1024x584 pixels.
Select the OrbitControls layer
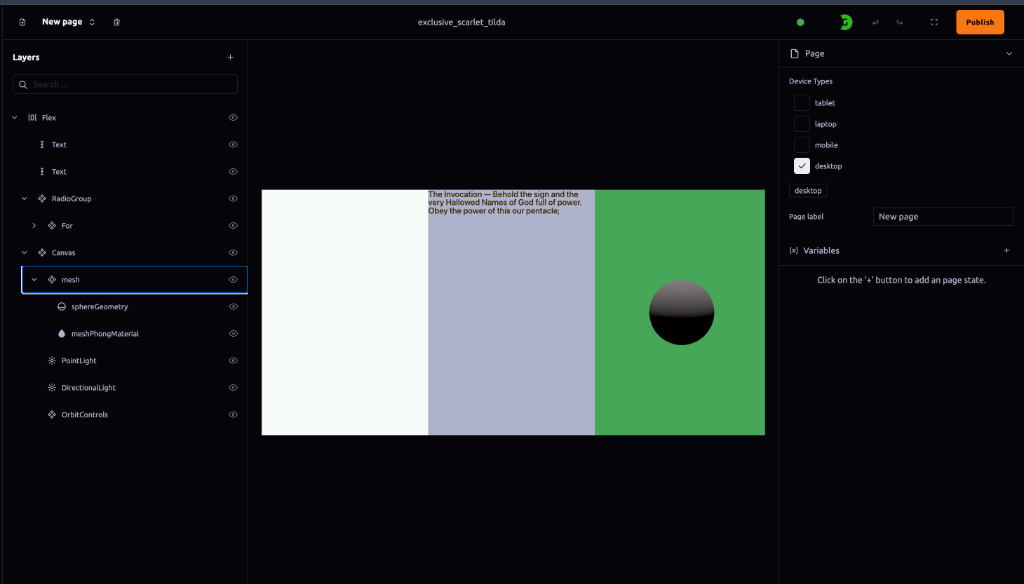click(84, 415)
